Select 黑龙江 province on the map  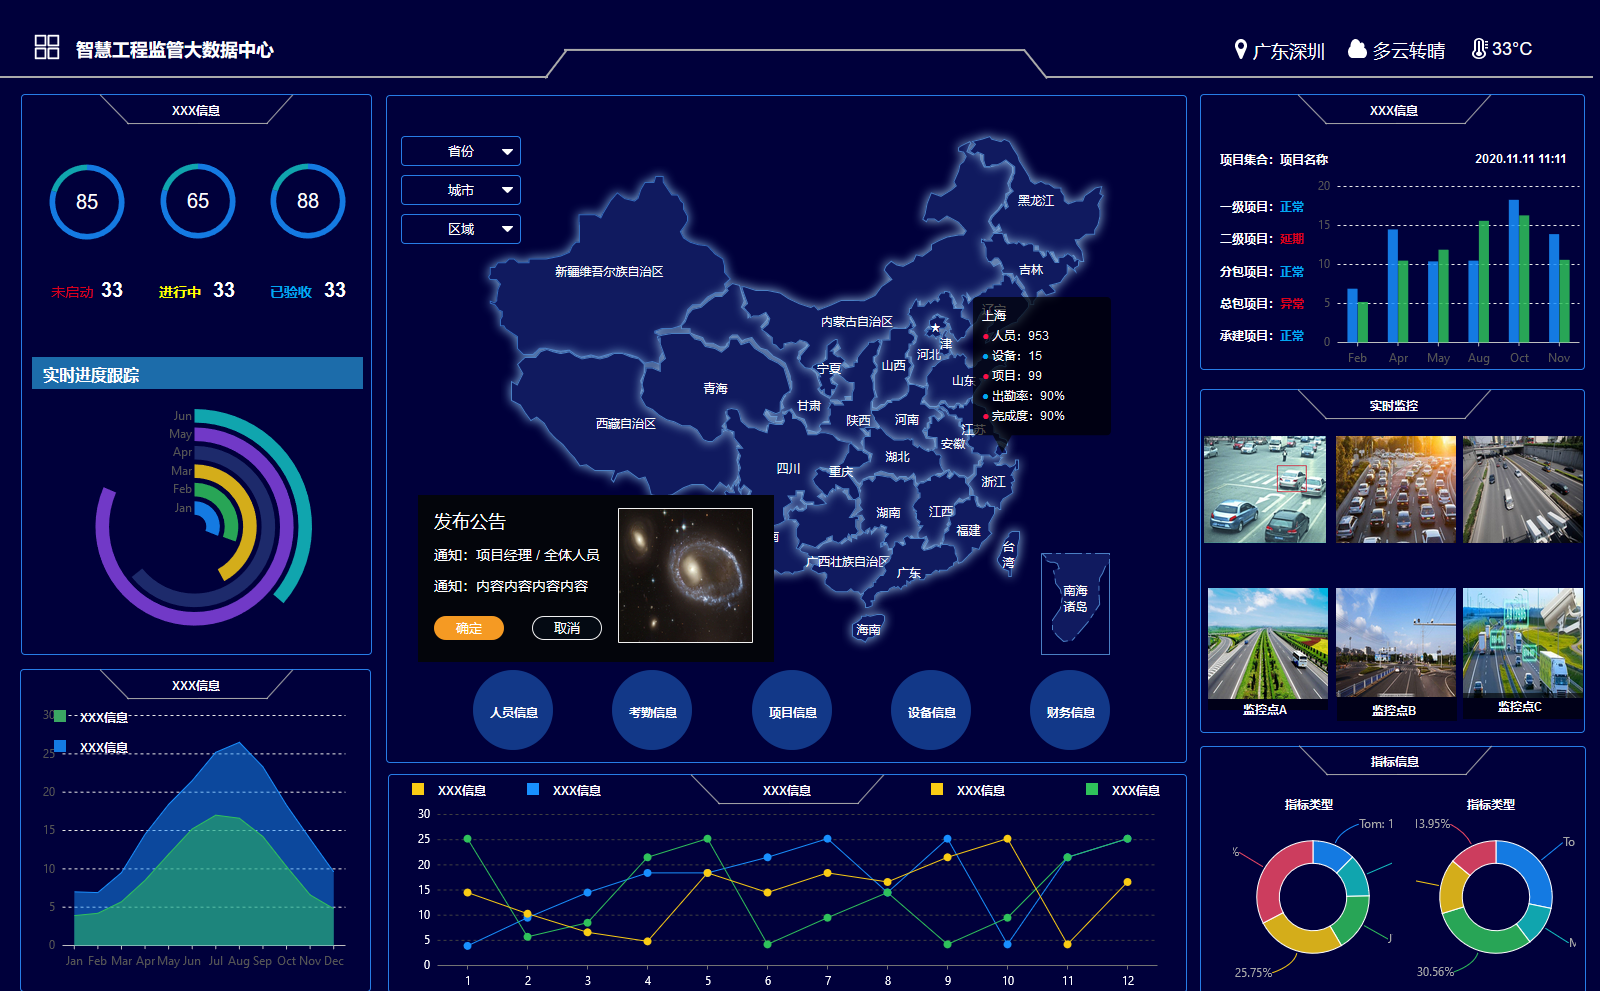pyautogui.click(x=1035, y=200)
